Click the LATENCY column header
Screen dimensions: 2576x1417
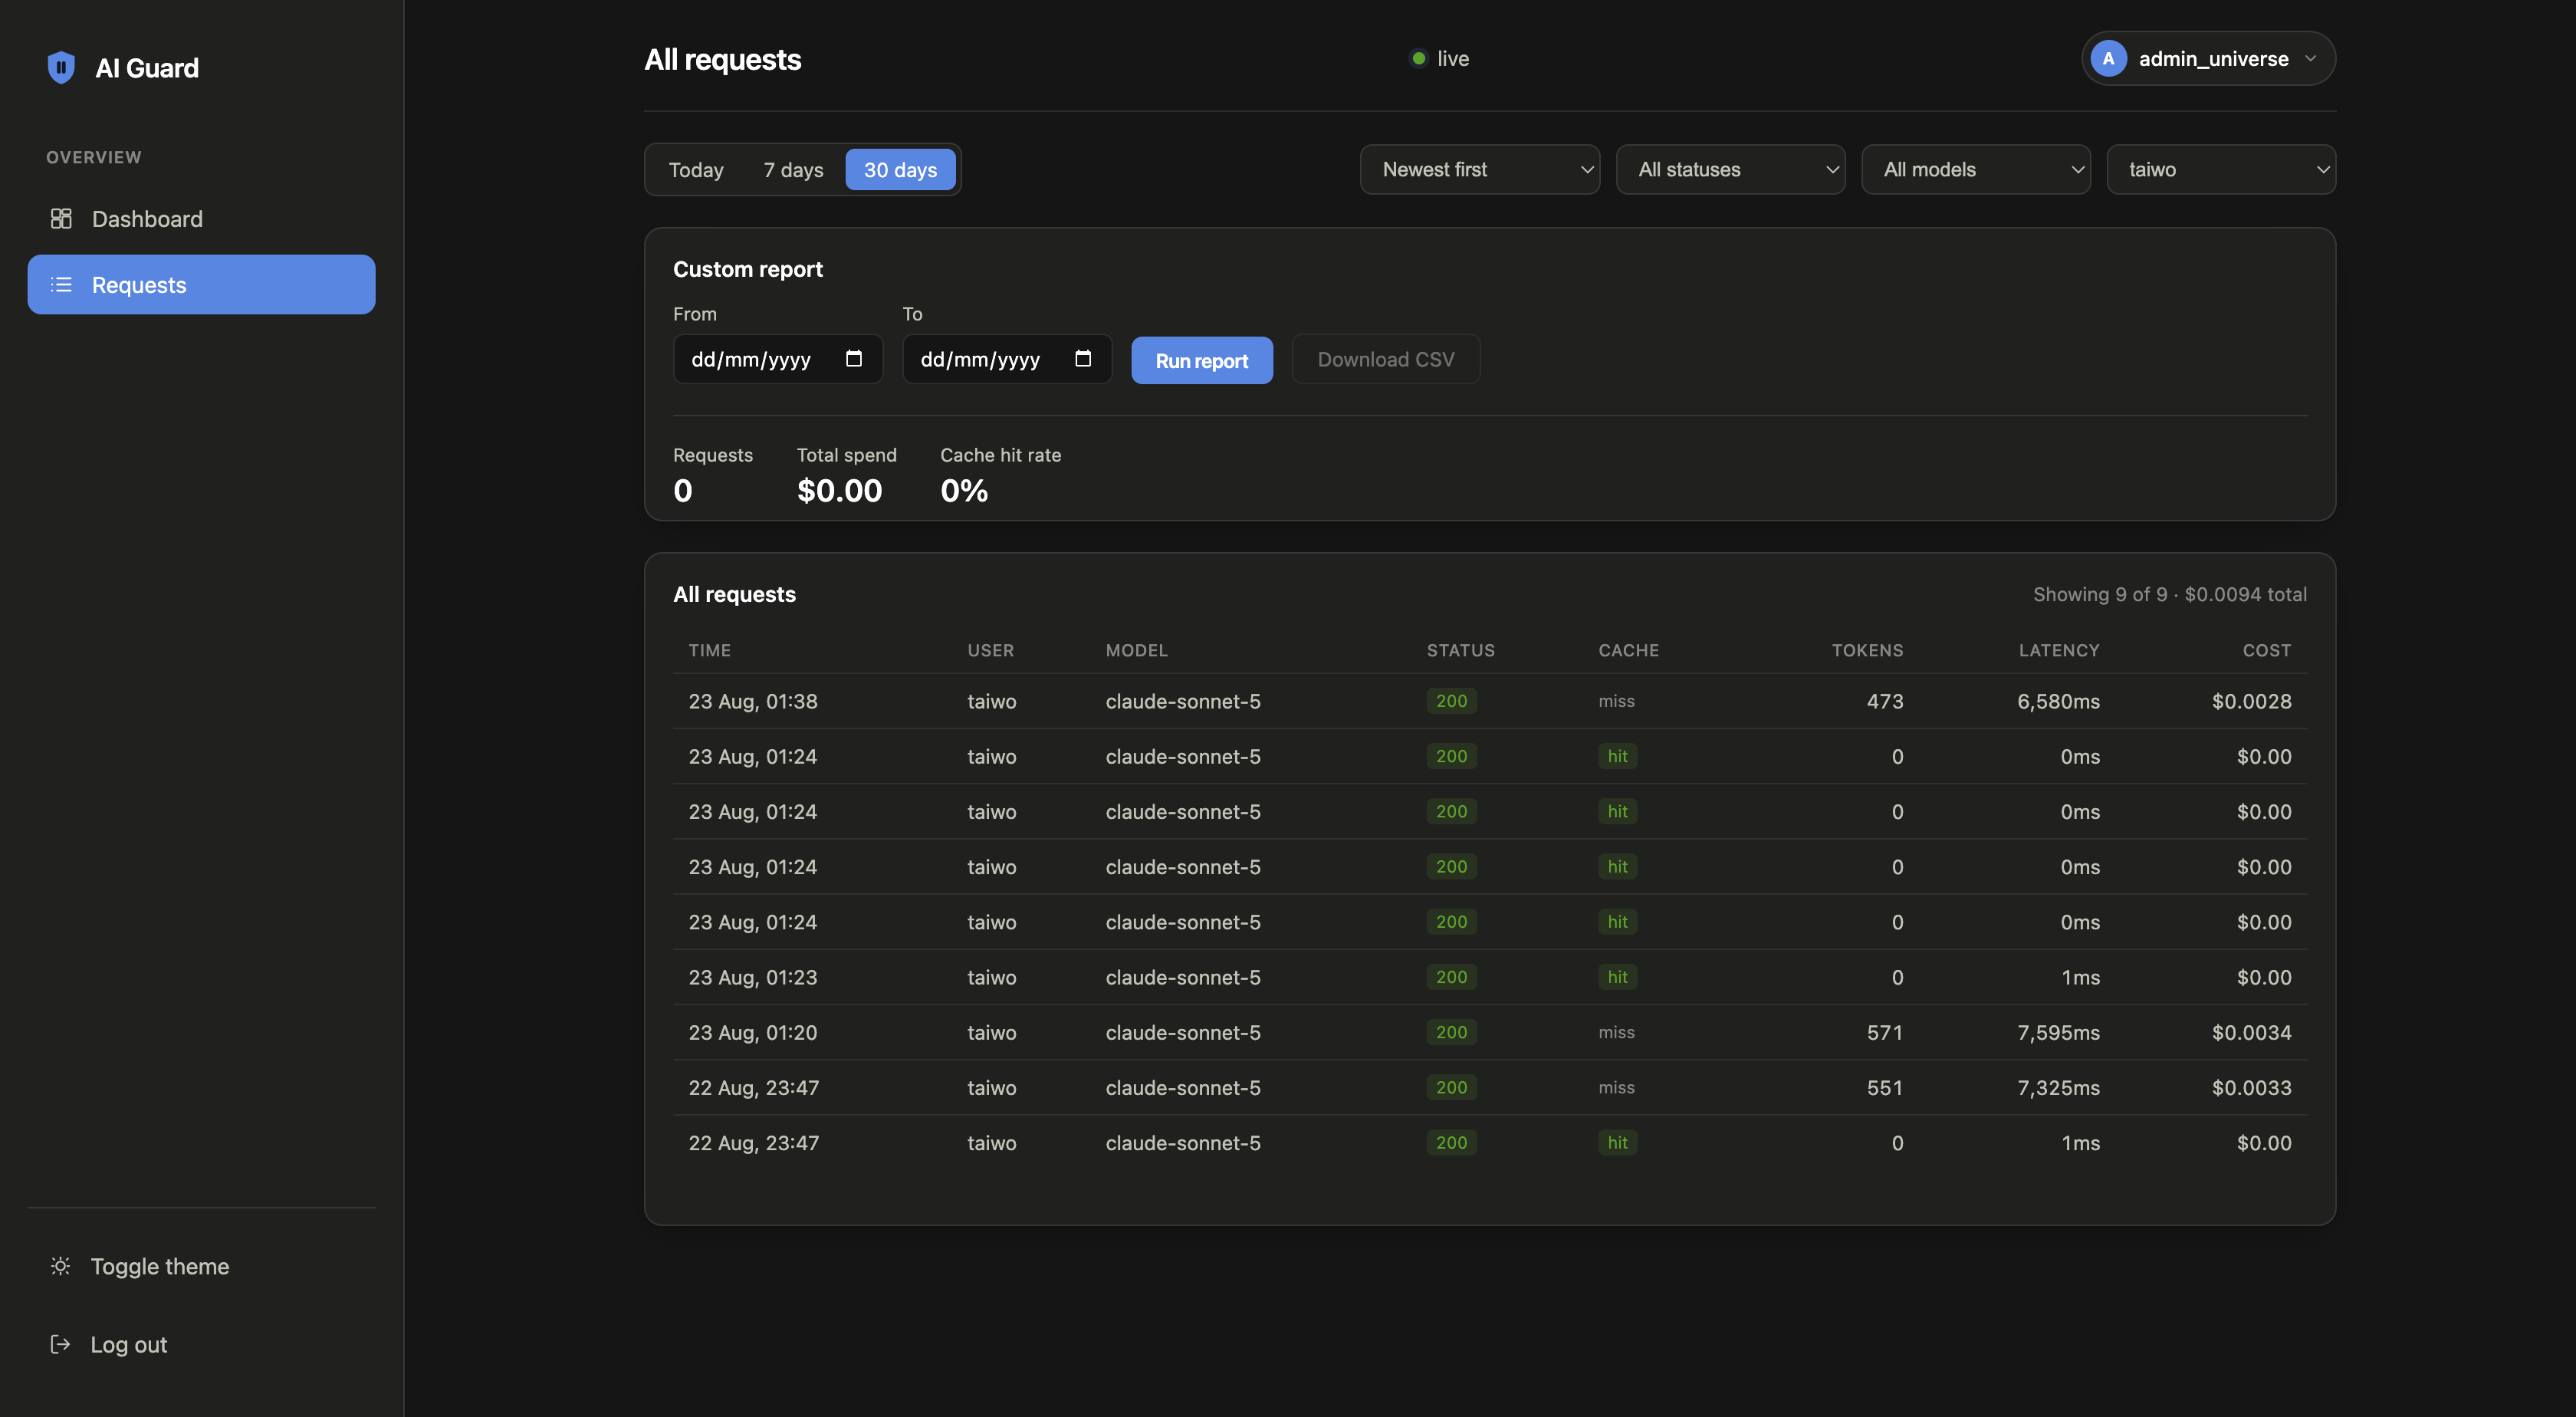pos(2059,650)
